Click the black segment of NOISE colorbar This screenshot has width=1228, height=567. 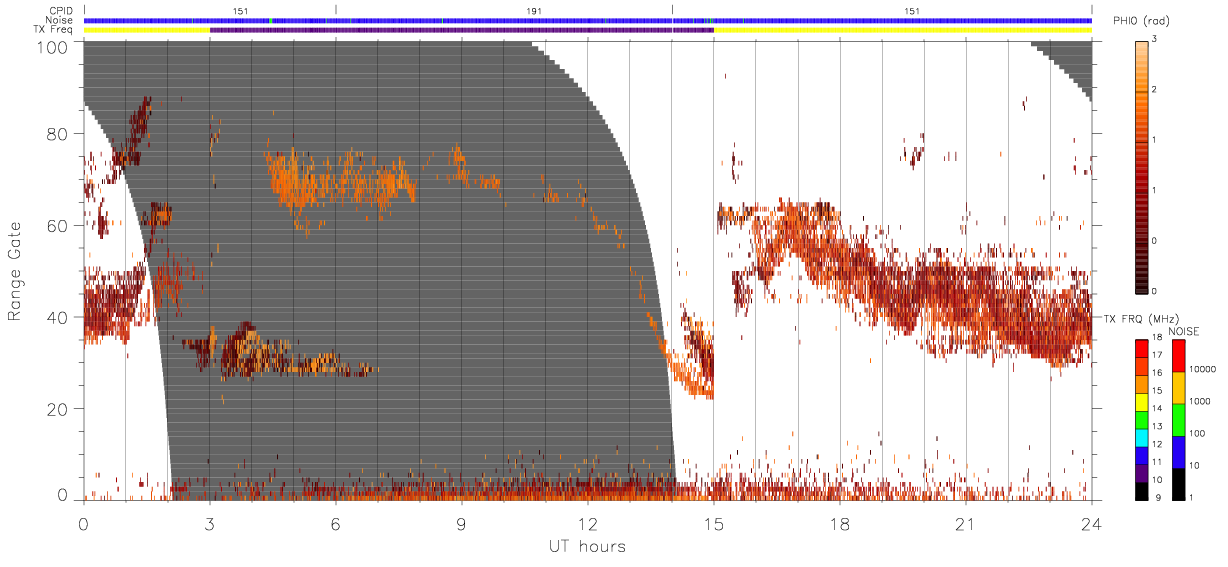(x=1178, y=482)
